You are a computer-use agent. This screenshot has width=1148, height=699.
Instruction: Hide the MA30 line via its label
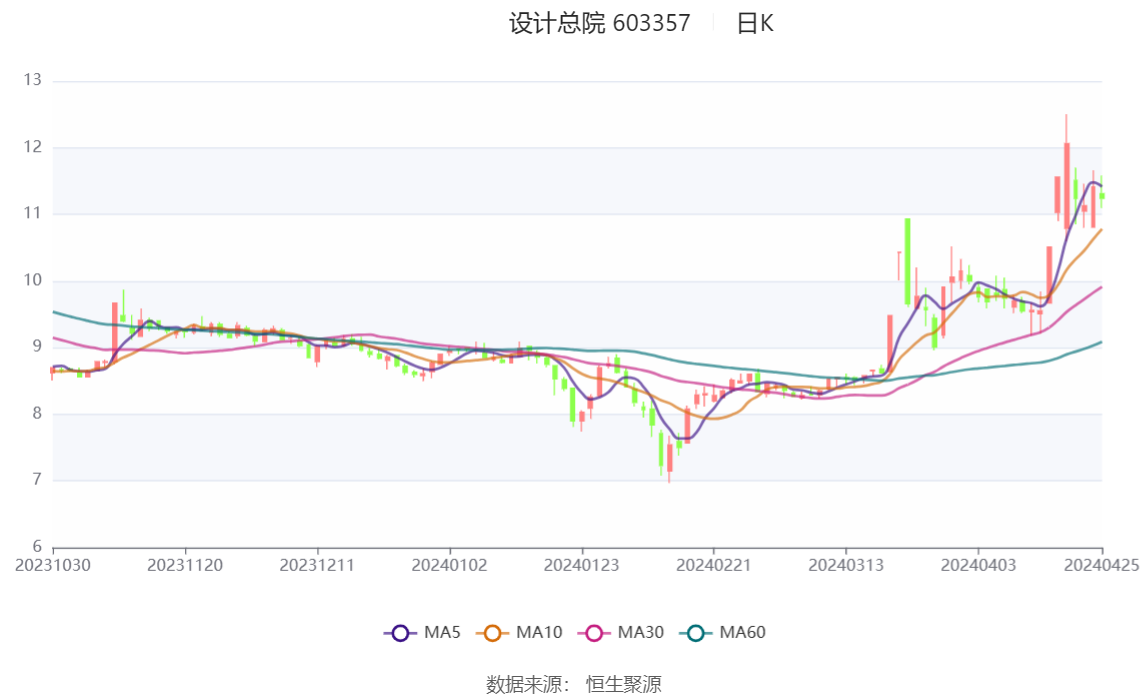point(641,632)
